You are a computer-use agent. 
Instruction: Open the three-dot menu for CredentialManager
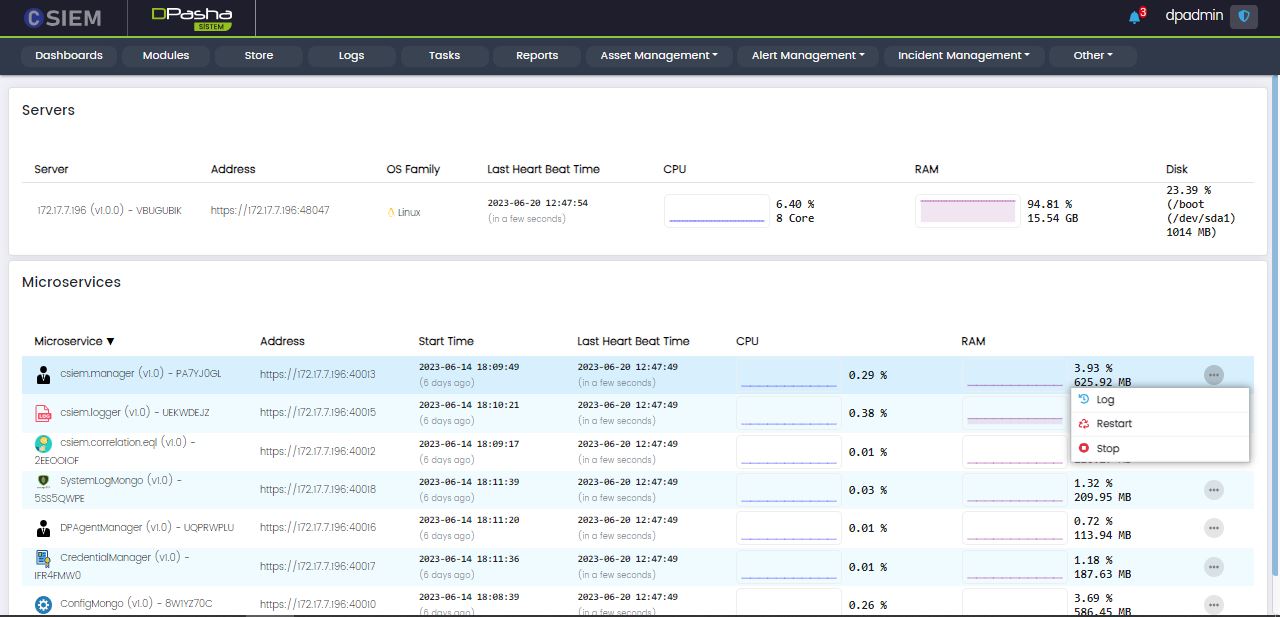[x=1213, y=567]
